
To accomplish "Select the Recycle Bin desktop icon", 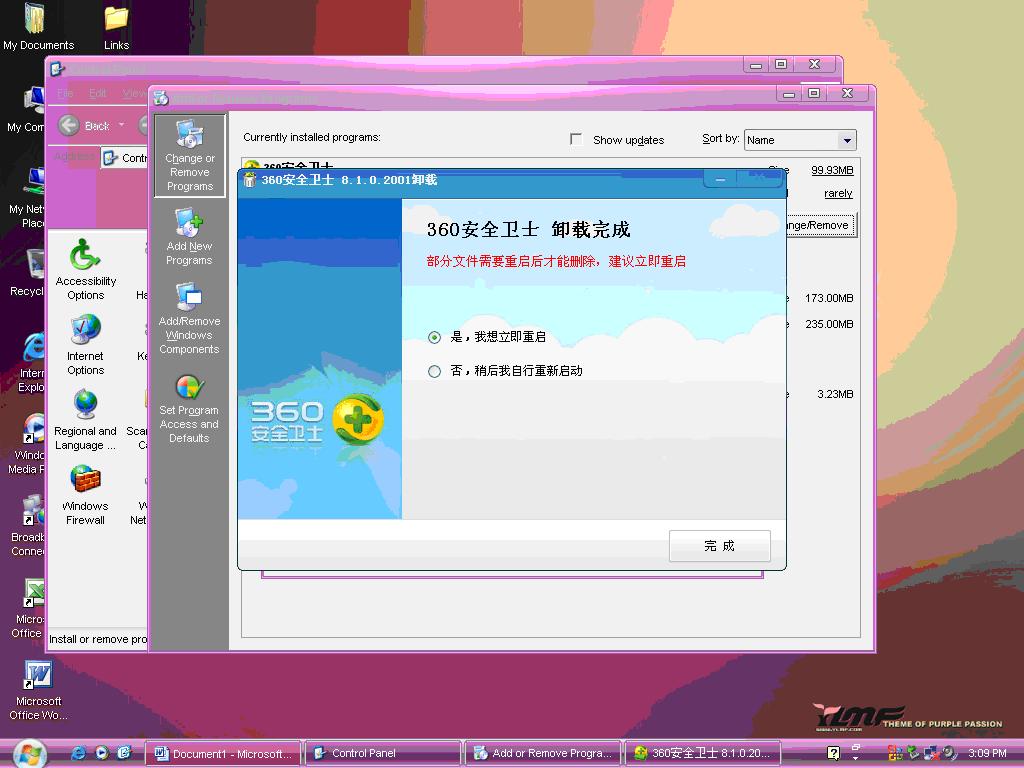I will pyautogui.click(x=27, y=274).
